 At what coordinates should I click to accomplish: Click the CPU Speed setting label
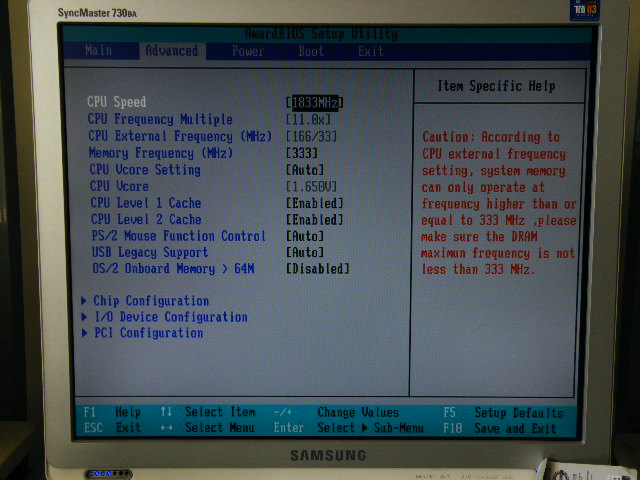117,102
